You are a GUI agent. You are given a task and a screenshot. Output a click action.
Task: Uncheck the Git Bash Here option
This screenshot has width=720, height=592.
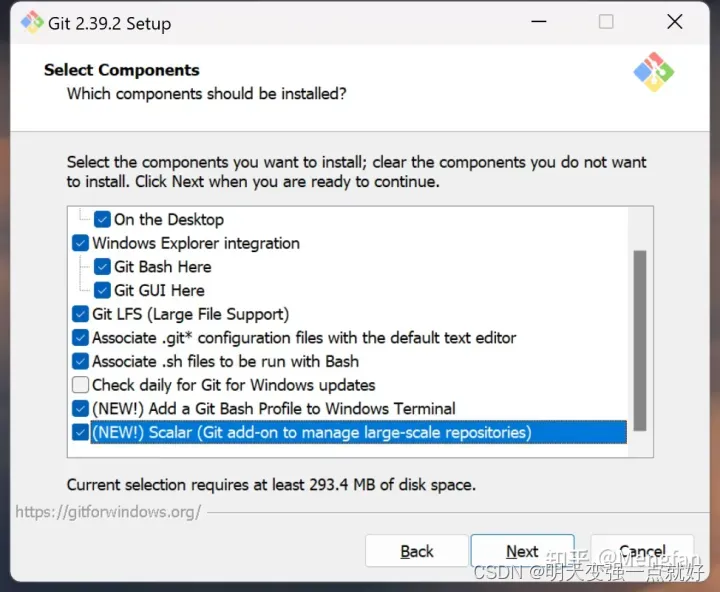[x=102, y=267]
